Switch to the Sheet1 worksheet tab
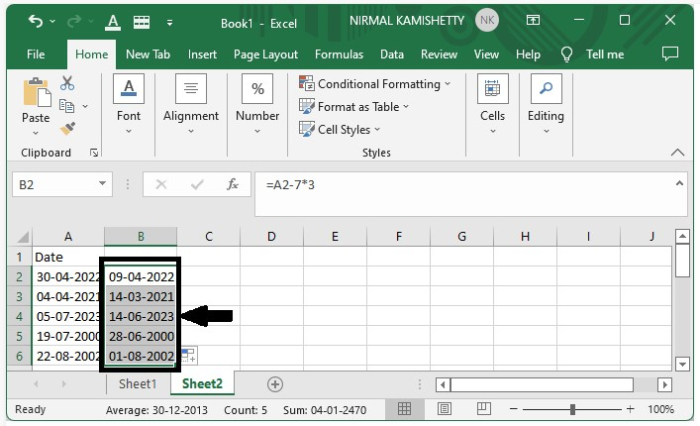 (138, 384)
